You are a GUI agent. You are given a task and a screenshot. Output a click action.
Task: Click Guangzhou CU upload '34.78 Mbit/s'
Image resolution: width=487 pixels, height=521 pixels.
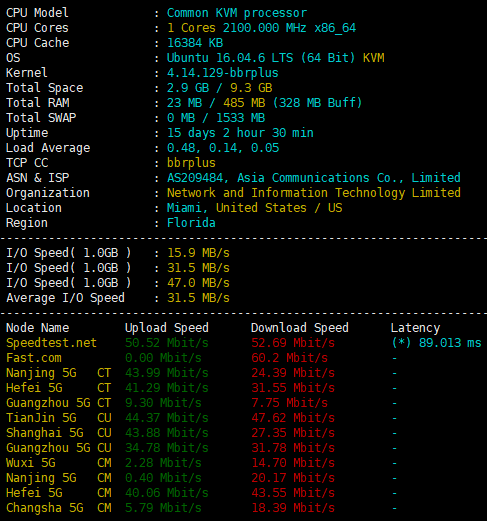click(x=167, y=448)
